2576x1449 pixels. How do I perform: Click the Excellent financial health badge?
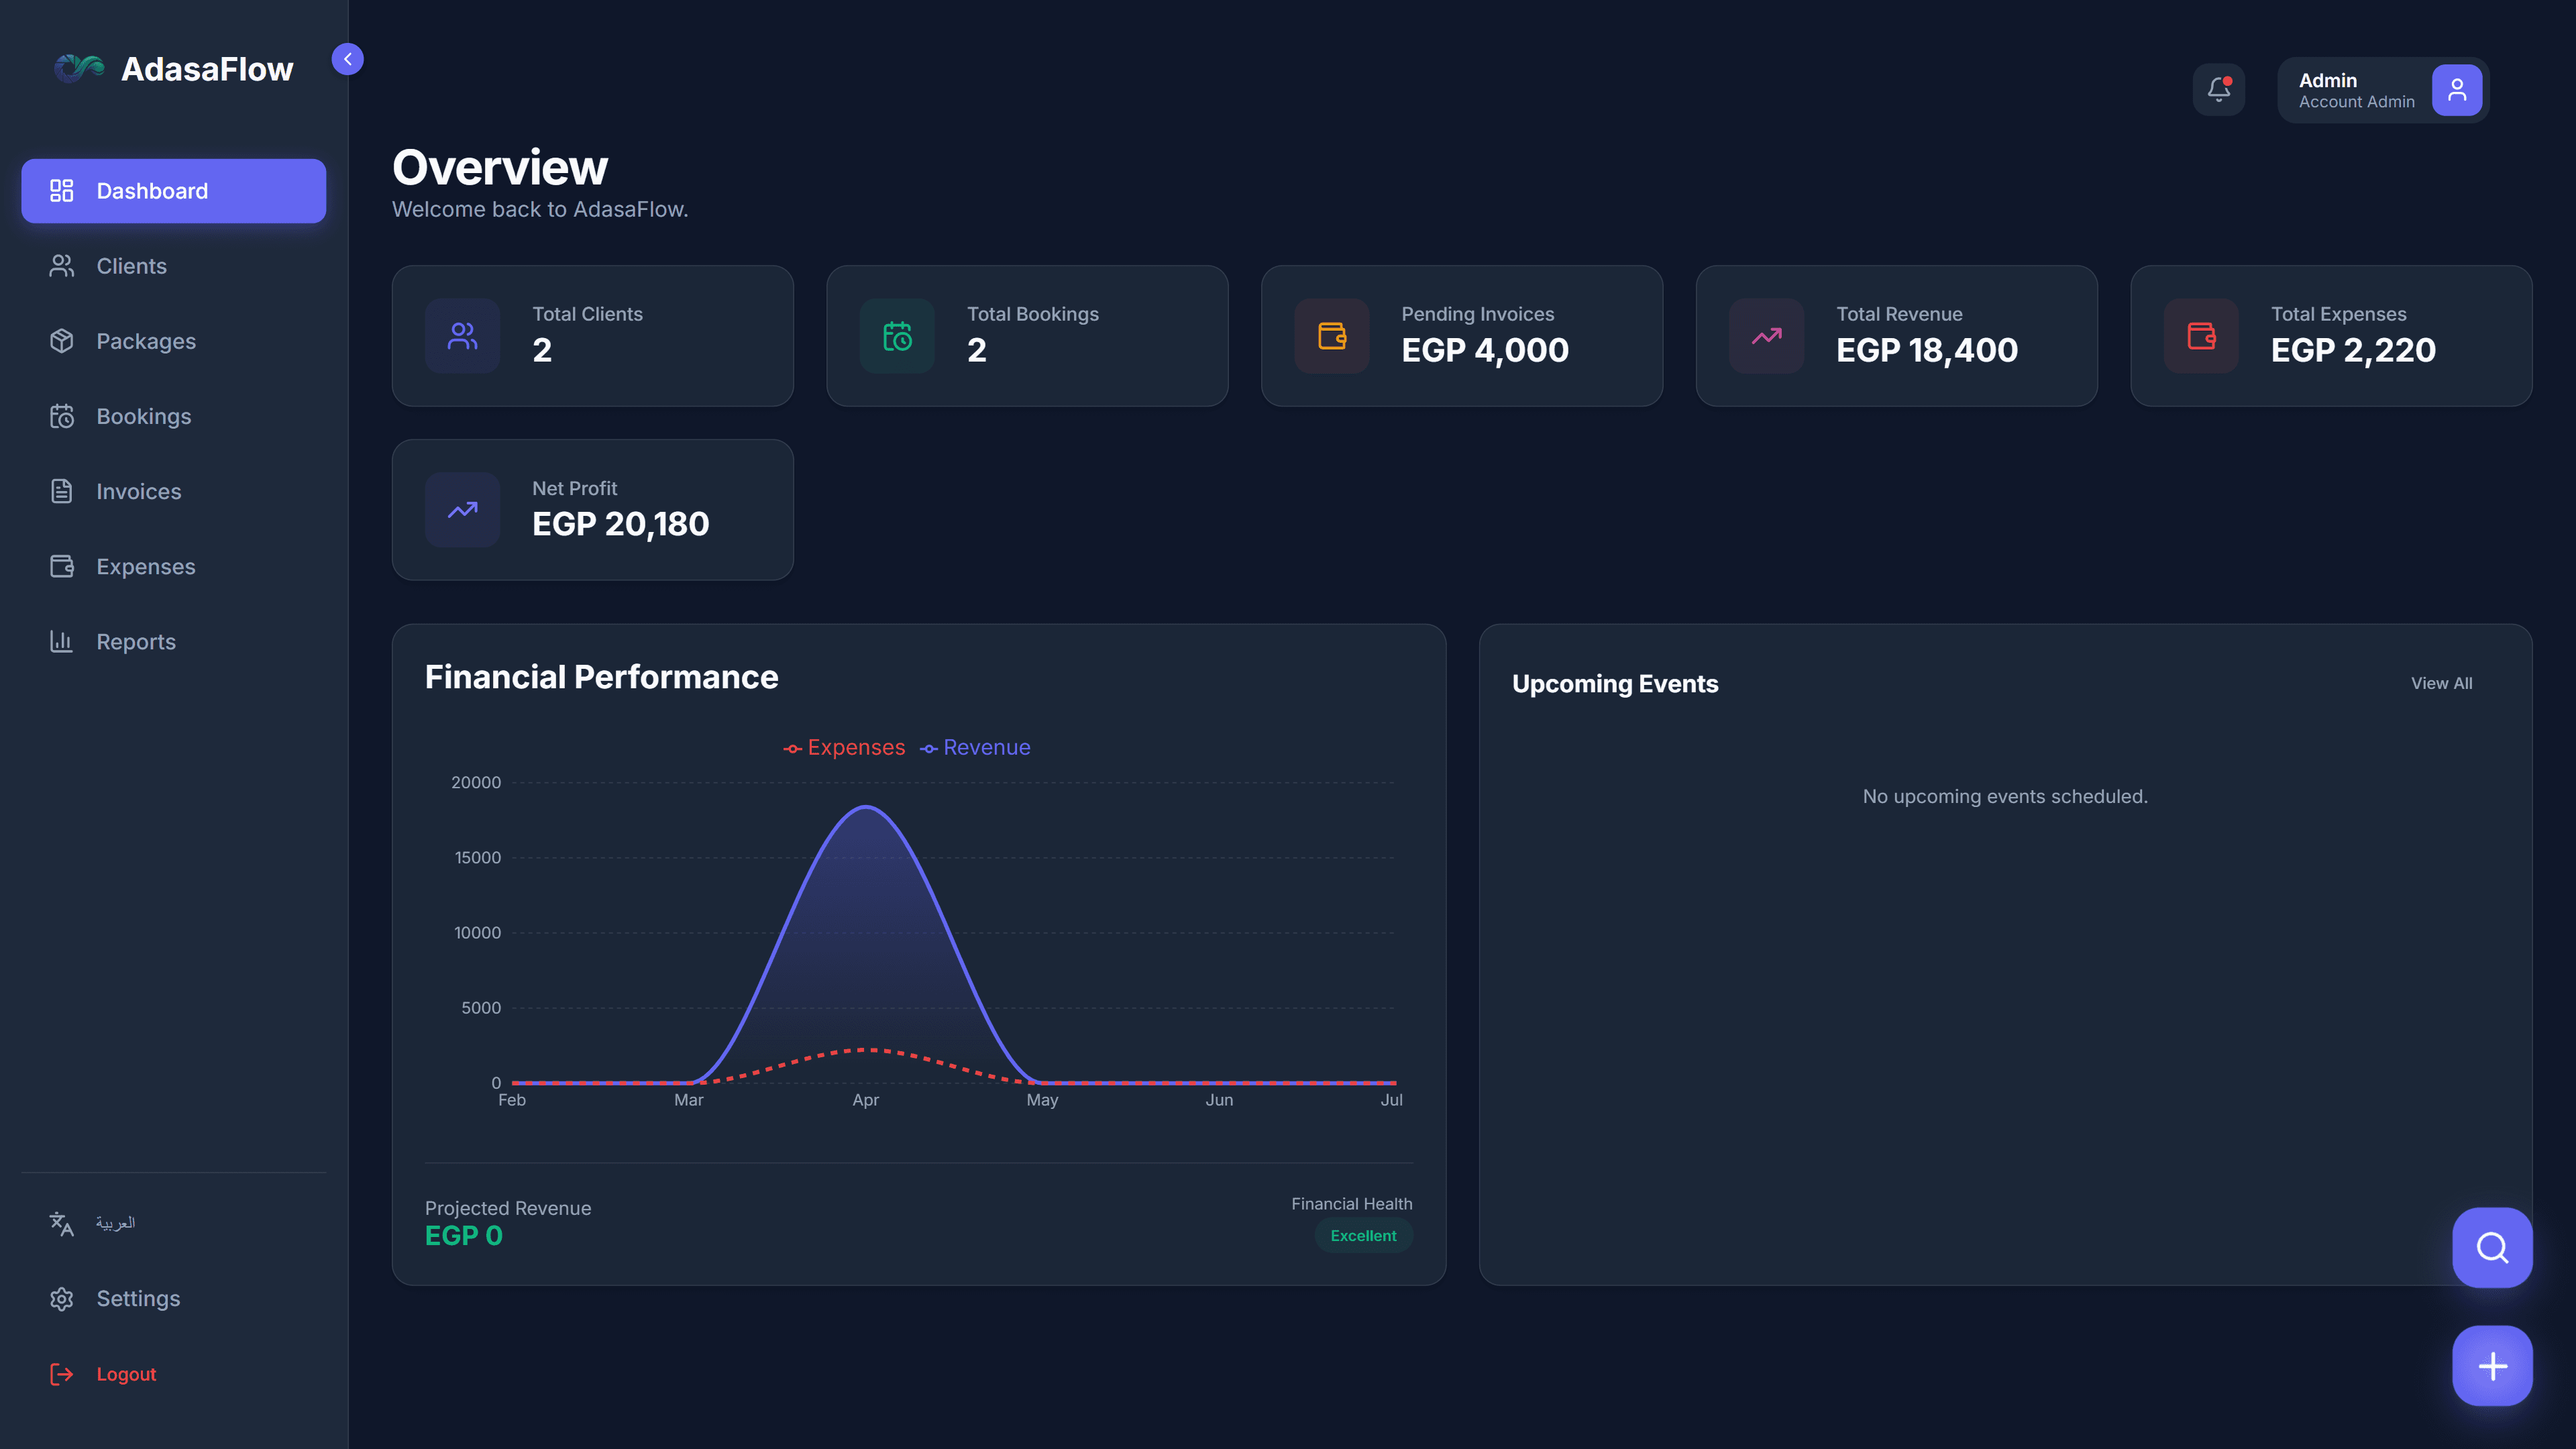point(1363,1236)
